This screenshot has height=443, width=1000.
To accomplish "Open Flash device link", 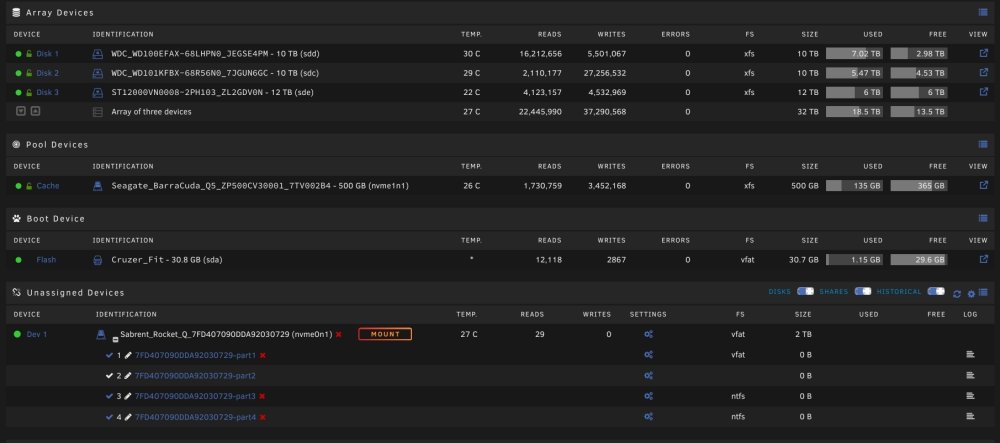I will (x=46, y=260).
